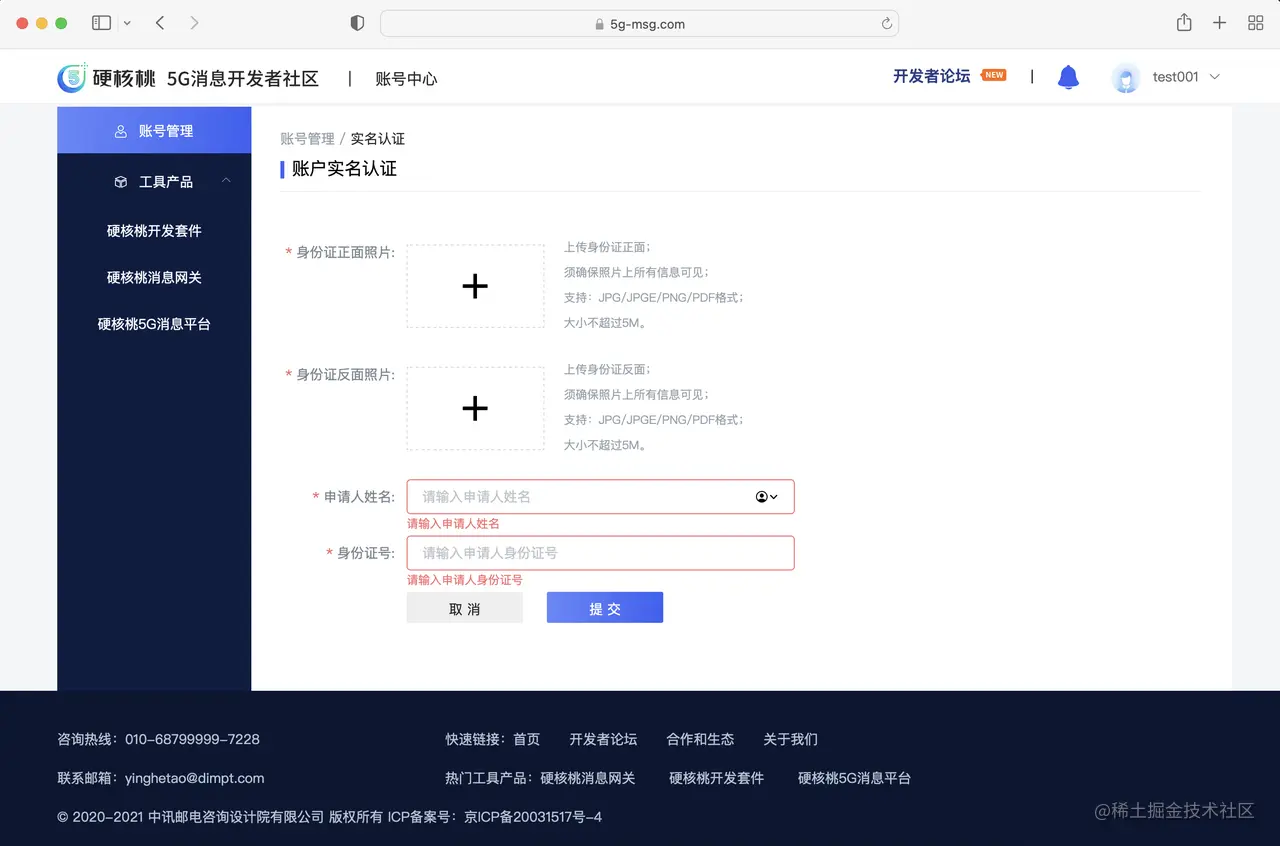Click Safari sidebar toggle icon
1280x846 pixels.
pyautogui.click(x=101, y=23)
